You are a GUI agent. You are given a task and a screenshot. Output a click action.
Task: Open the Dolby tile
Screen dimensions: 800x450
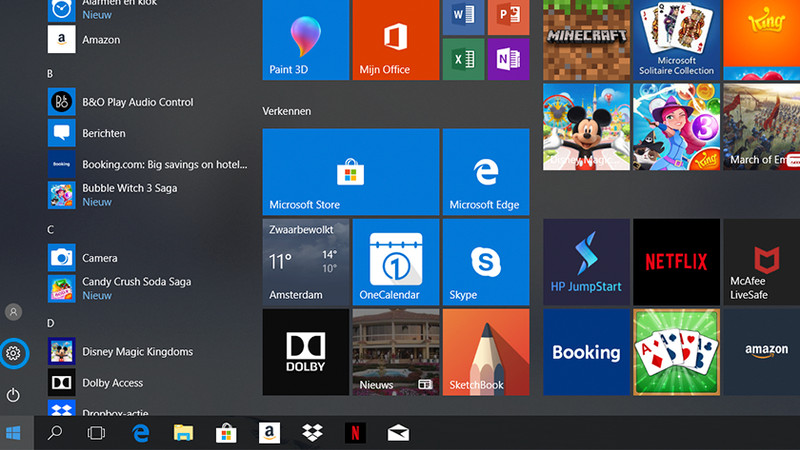306,352
